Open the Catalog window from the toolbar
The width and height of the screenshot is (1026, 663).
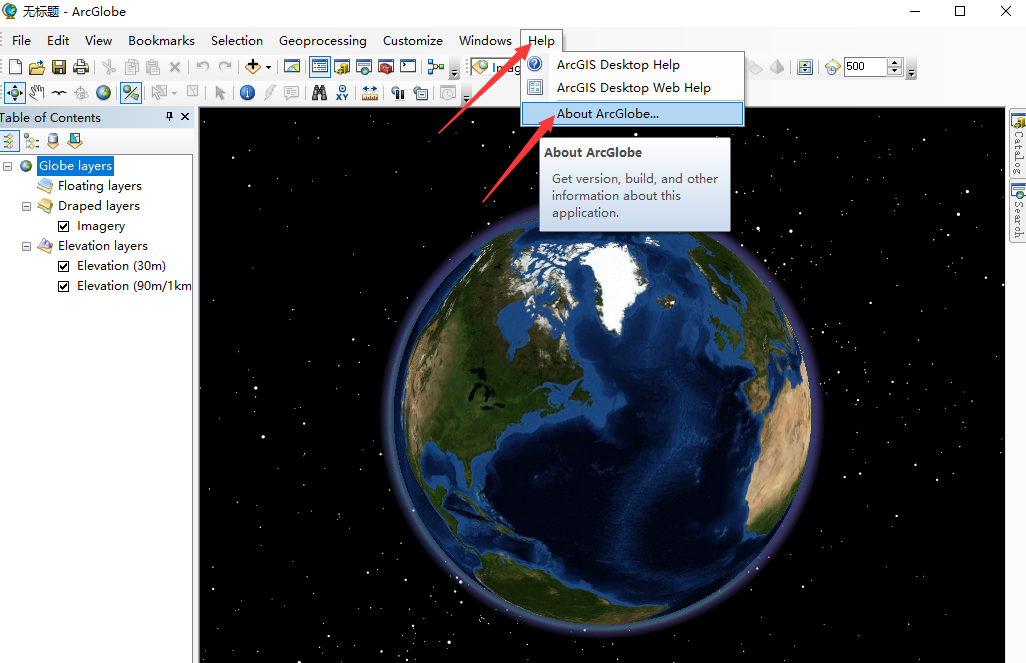point(342,67)
